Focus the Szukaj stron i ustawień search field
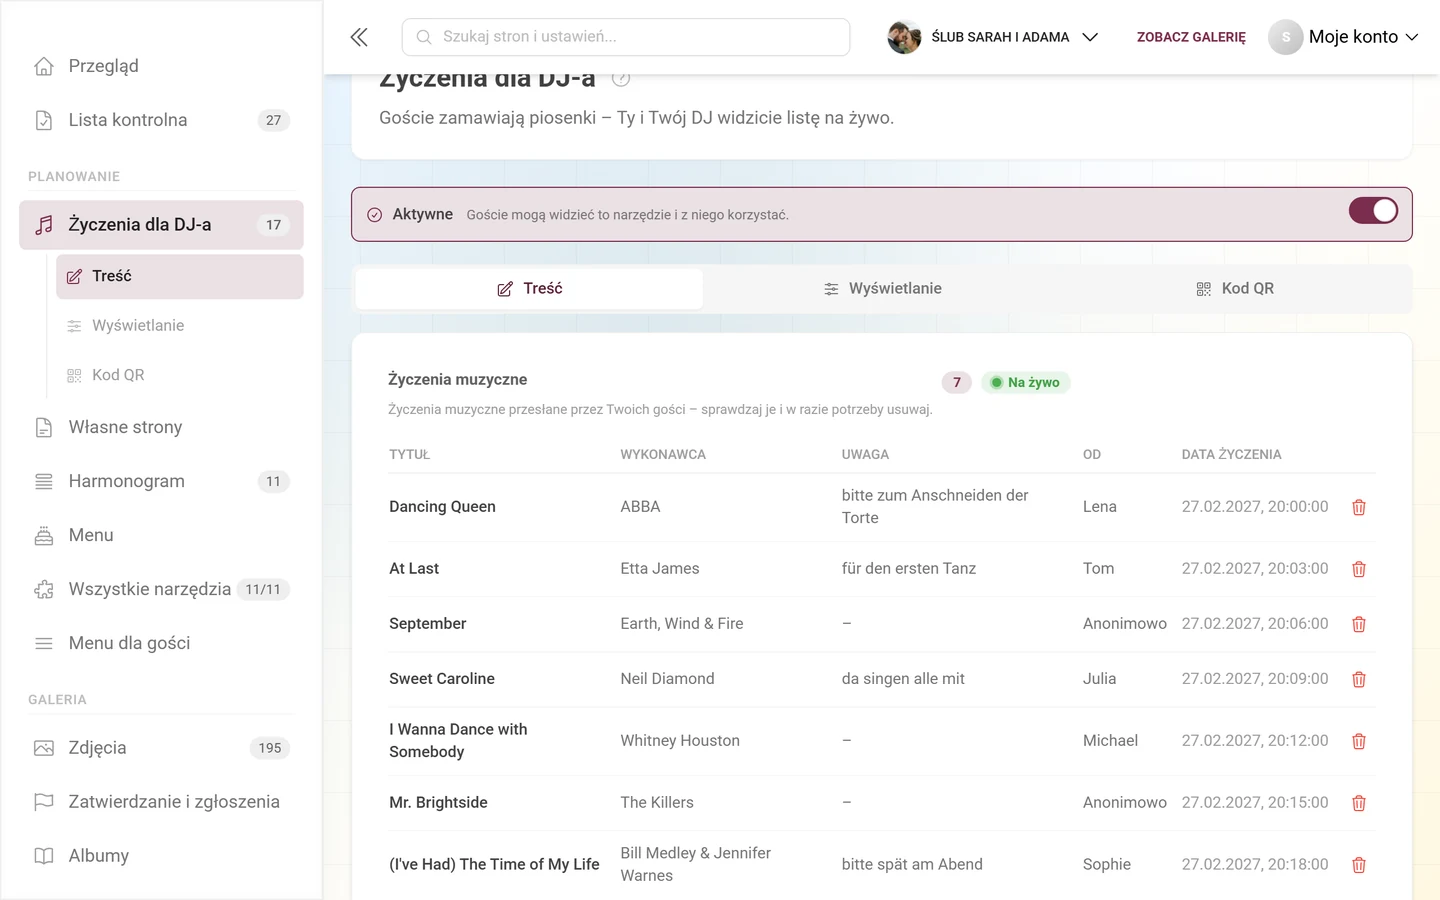The image size is (1440, 900). pos(626,37)
